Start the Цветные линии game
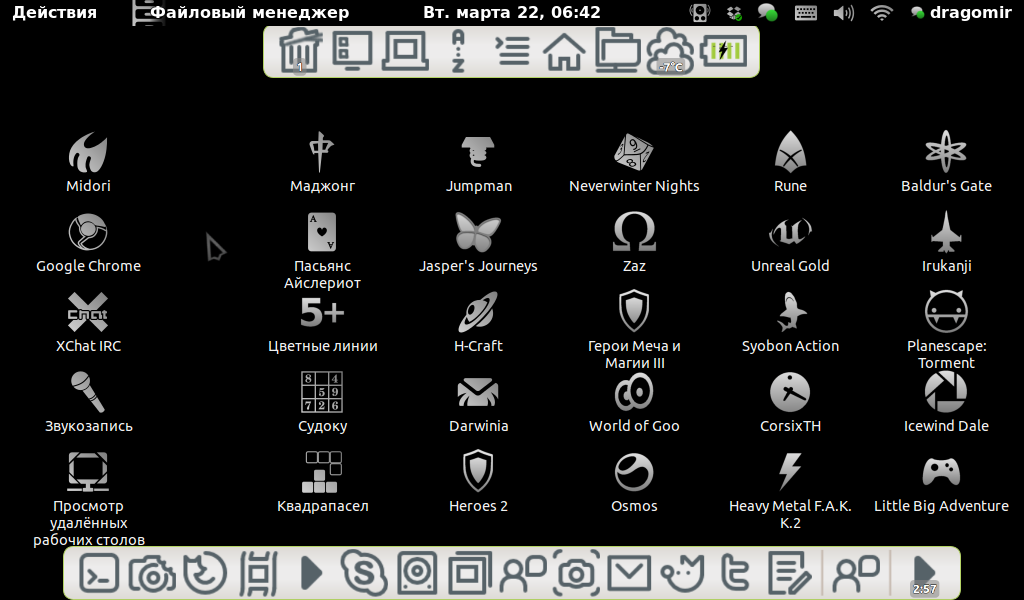Screen dimensions: 1024x600 322,312
